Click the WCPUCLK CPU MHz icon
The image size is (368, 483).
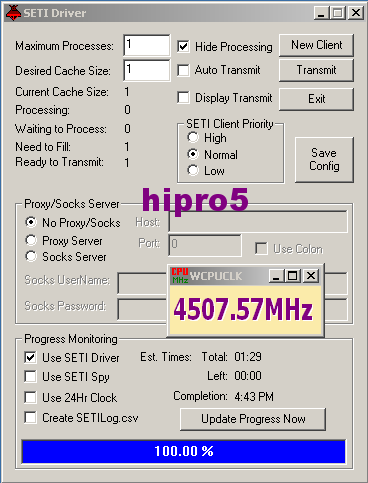tap(180, 276)
